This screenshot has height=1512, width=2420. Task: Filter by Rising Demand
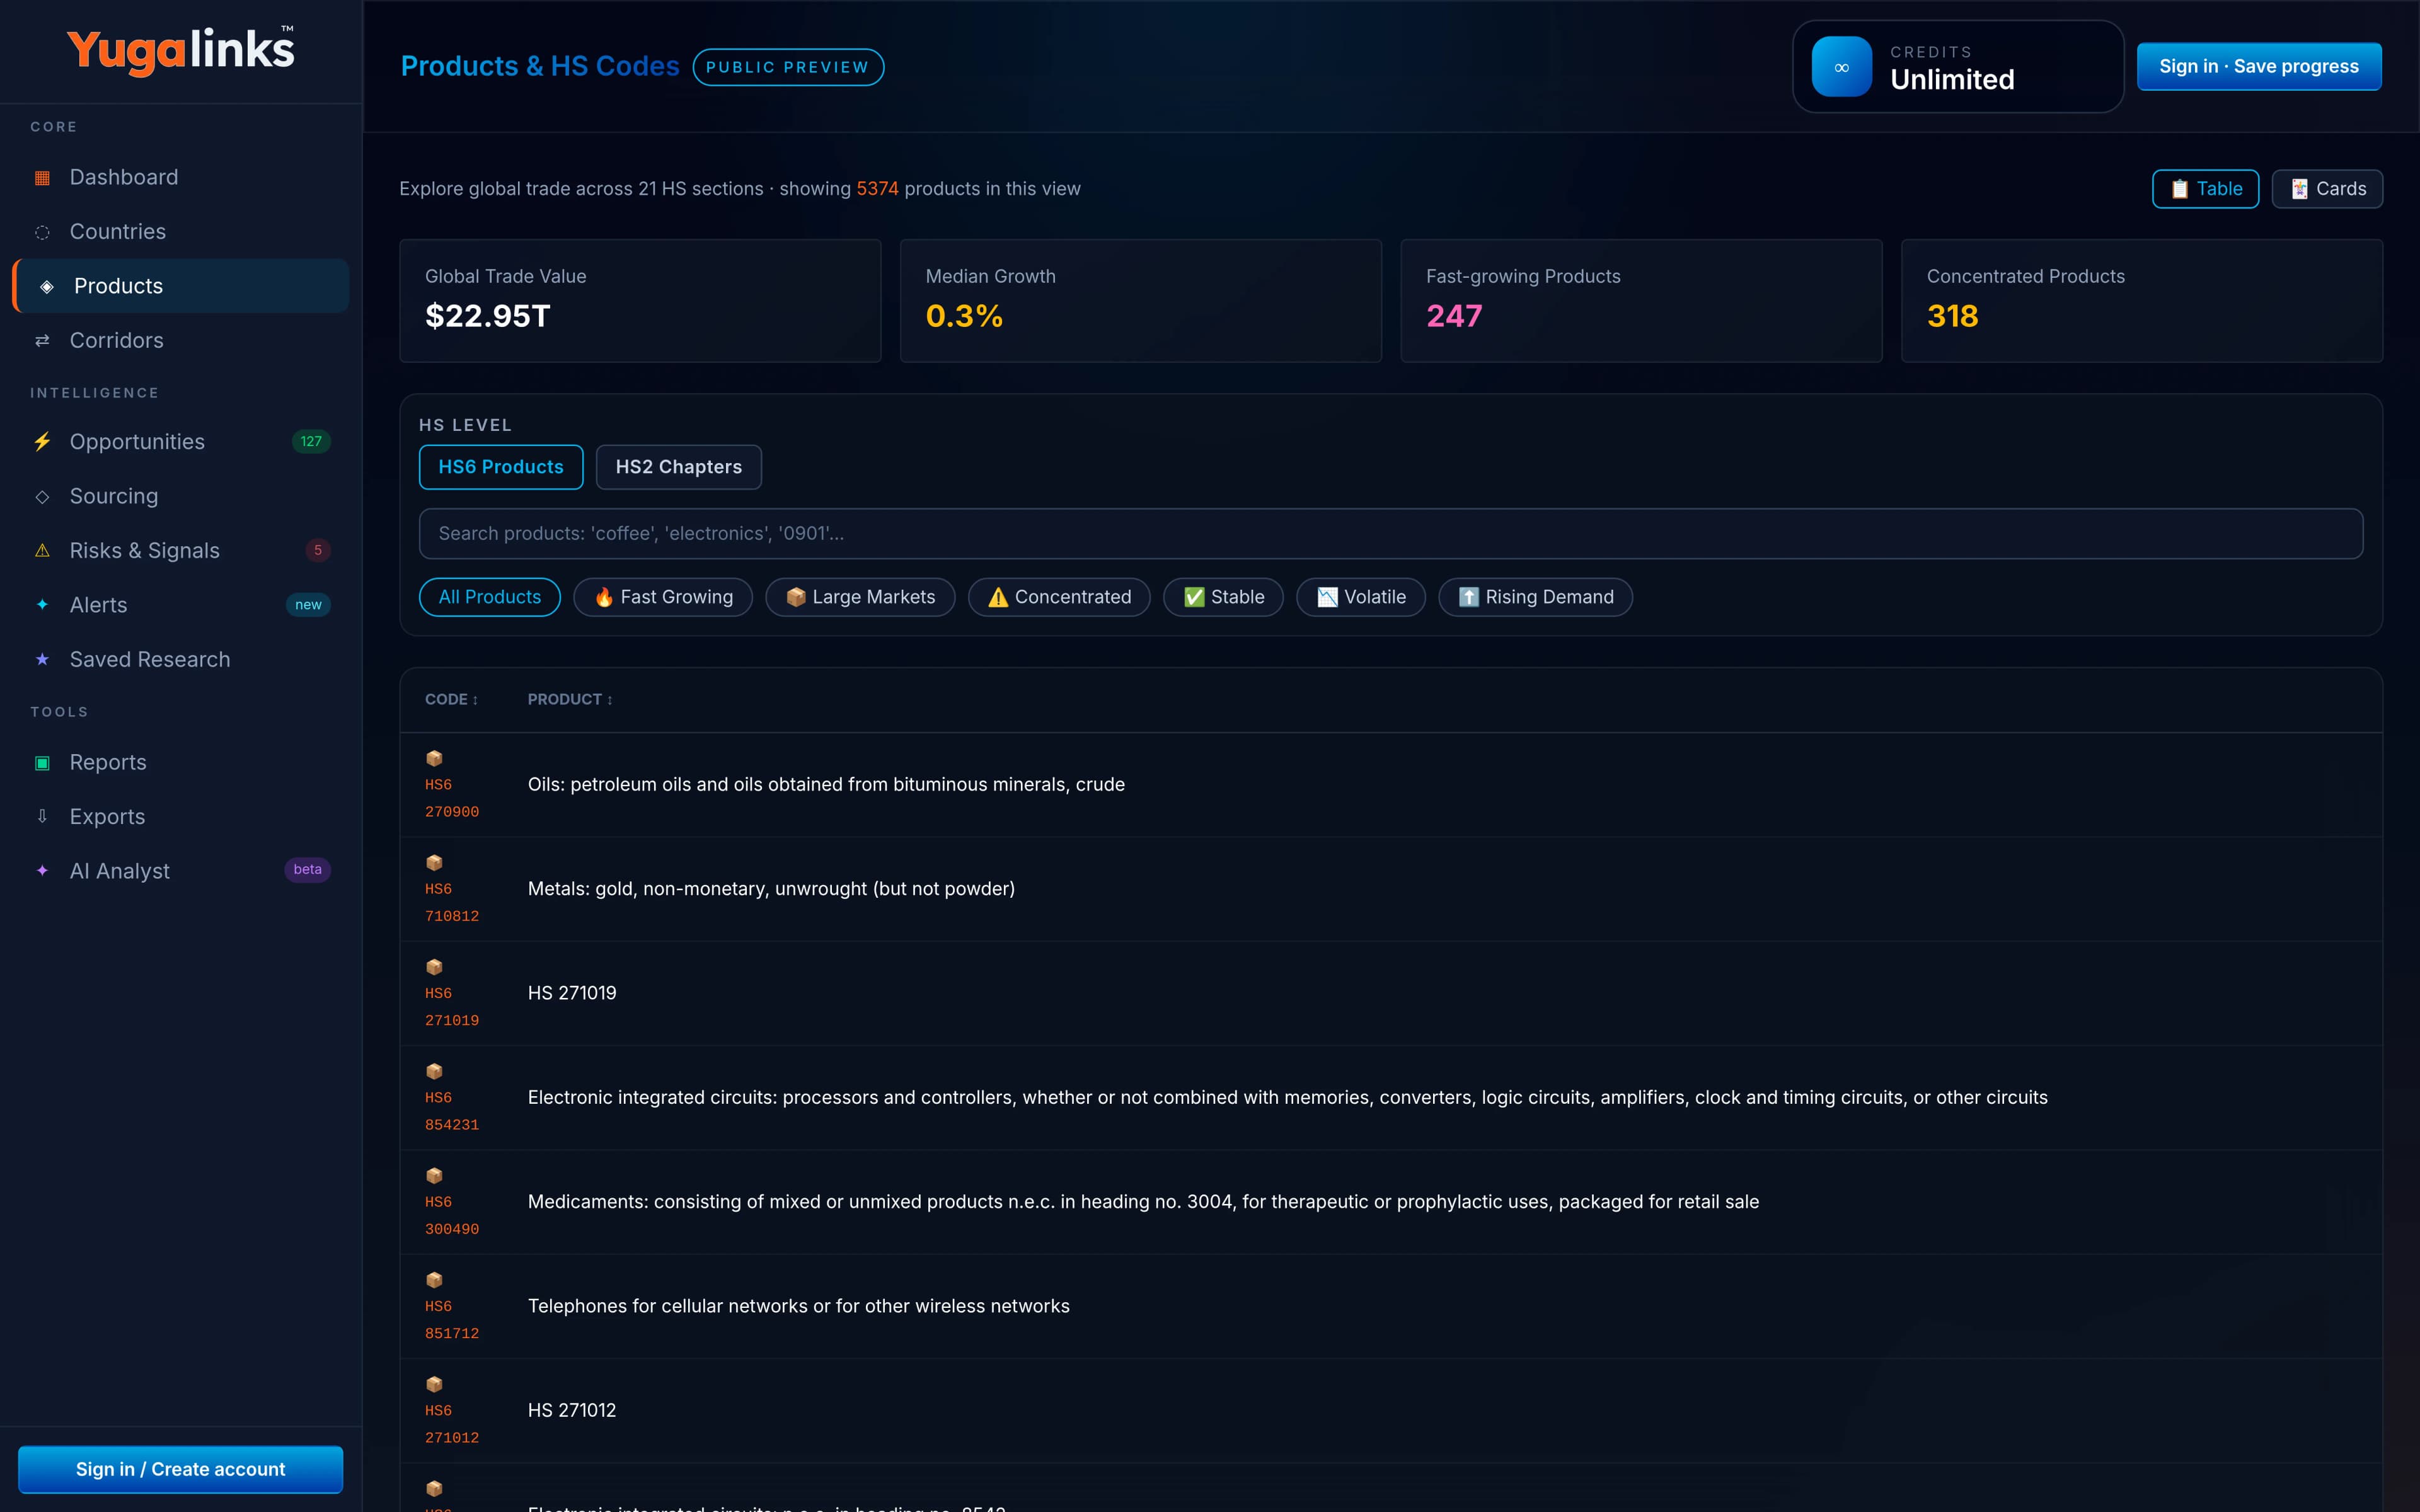click(x=1535, y=597)
